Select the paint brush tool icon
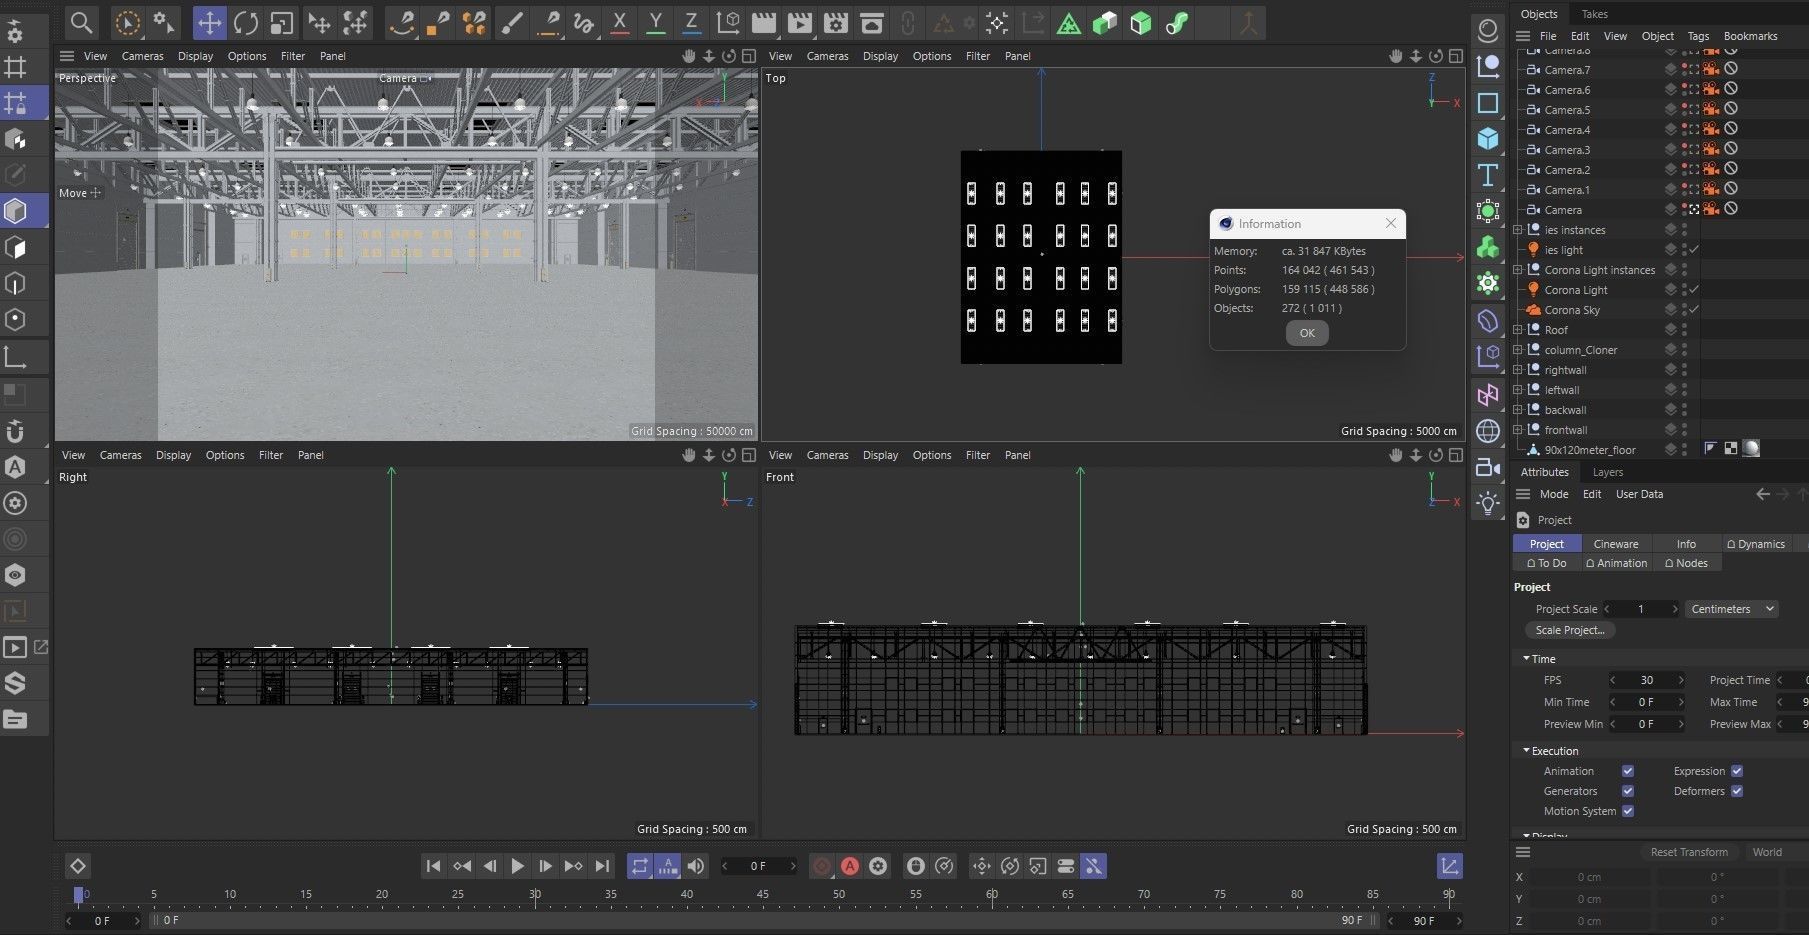 pos(511,22)
